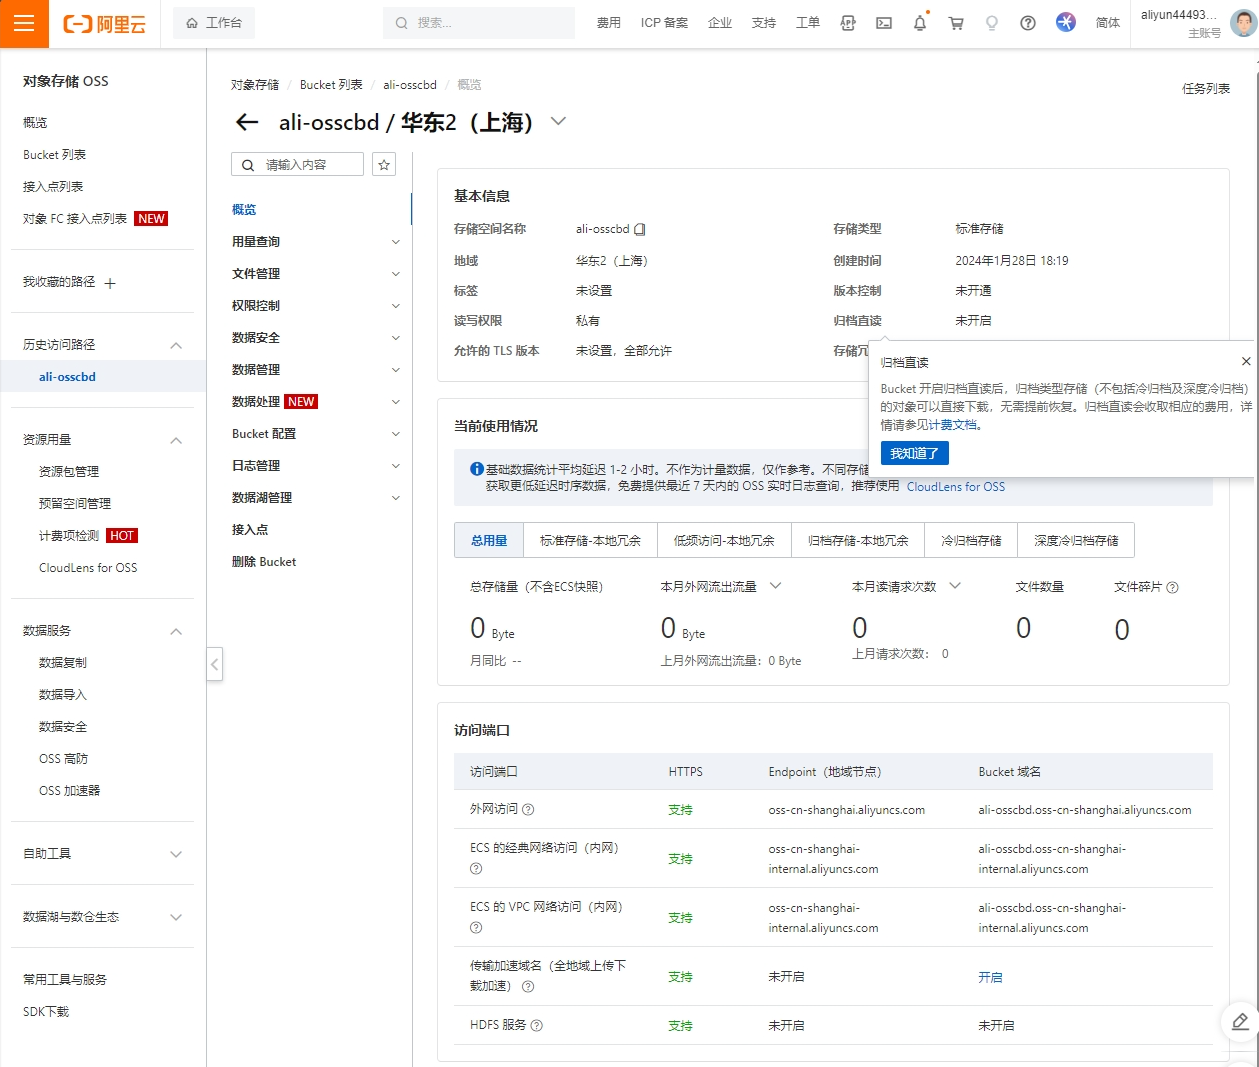Copy the bucket name ali-osscbd
This screenshot has height=1067, width=1259.
pos(640,230)
